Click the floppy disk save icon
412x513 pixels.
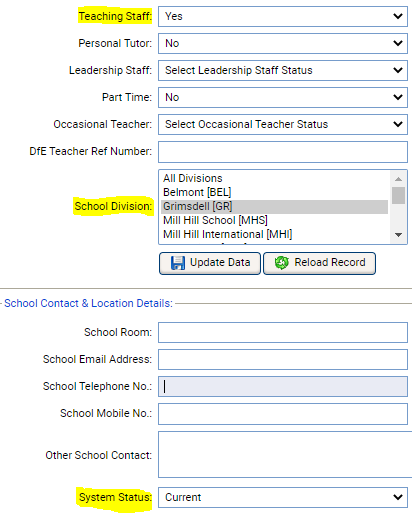coord(178,263)
